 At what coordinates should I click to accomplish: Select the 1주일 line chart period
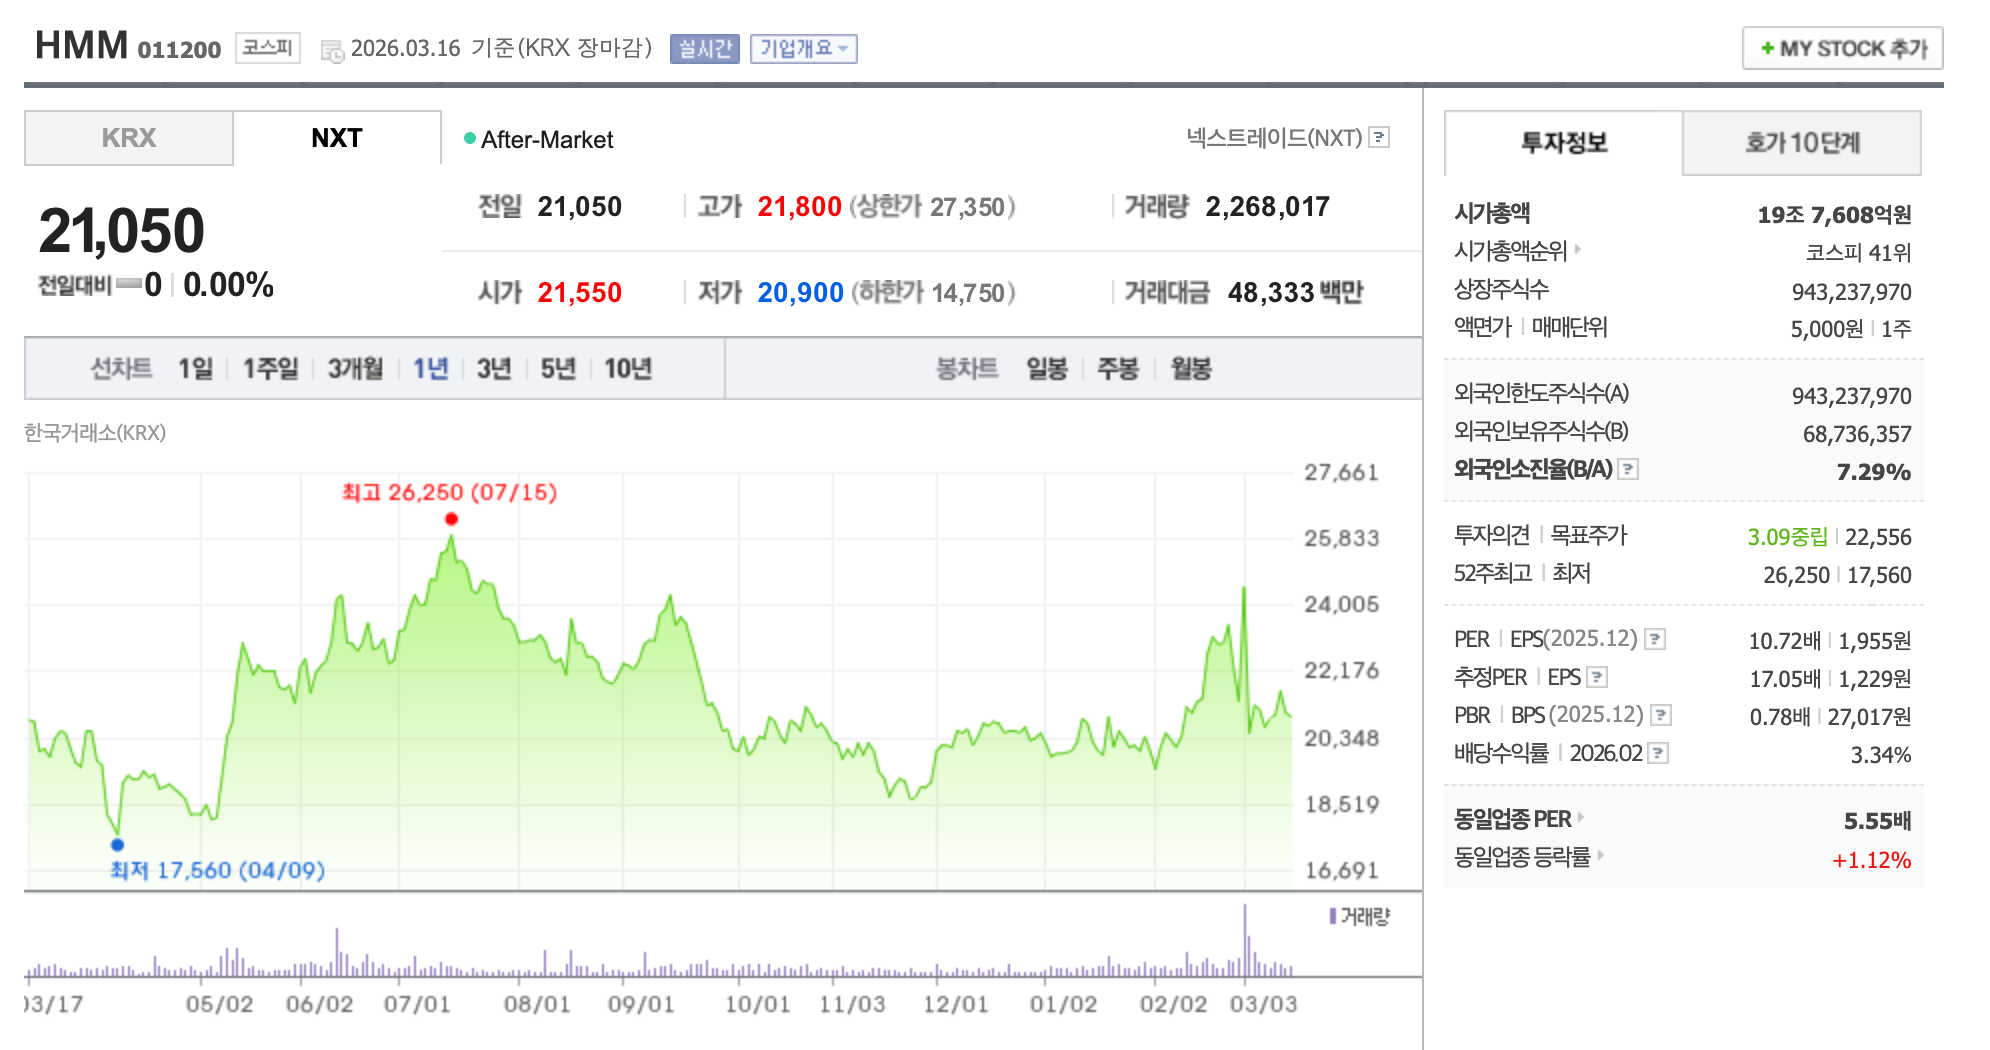(271, 369)
